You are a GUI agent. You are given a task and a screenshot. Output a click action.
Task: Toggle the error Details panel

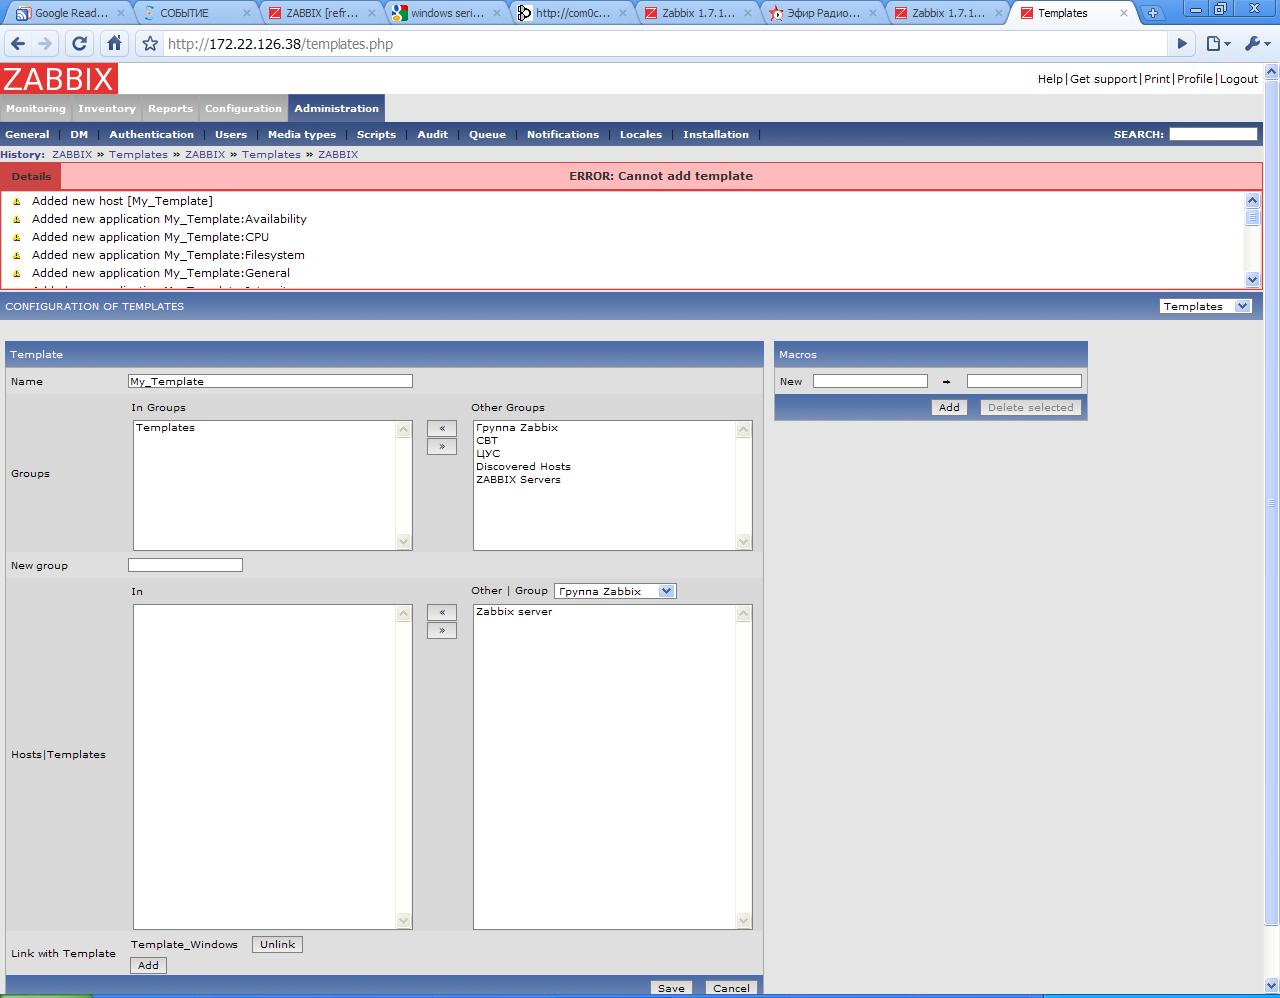tap(31, 176)
